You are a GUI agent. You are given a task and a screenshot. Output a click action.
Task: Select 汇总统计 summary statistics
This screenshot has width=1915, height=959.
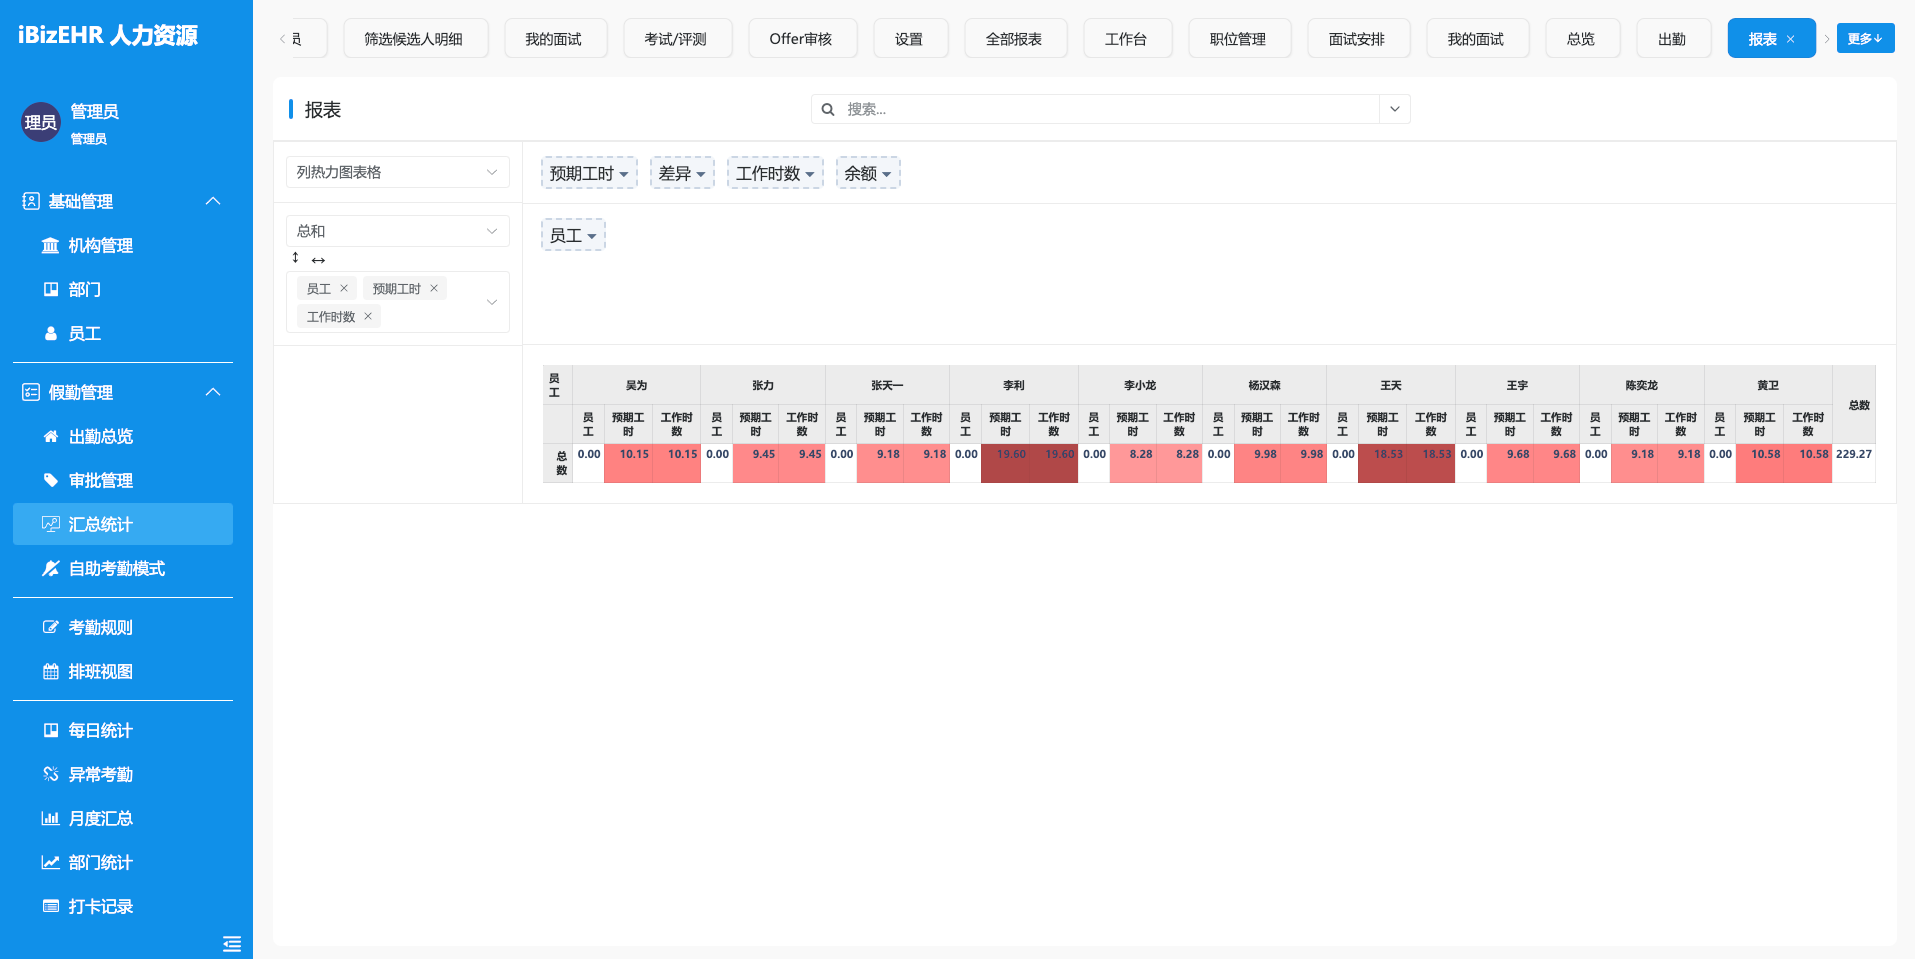coord(122,524)
